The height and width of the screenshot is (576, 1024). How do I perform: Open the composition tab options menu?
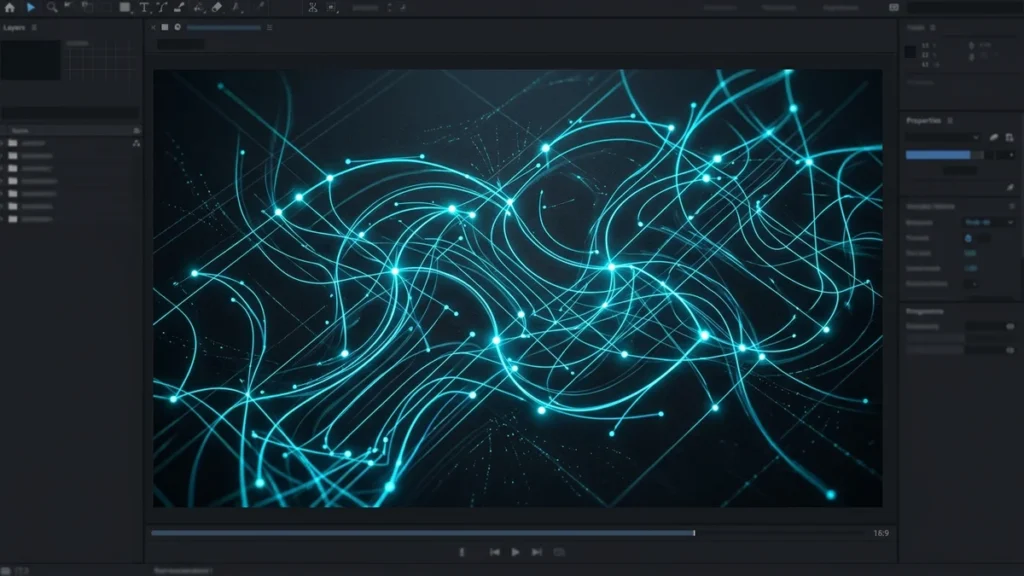(x=269, y=27)
